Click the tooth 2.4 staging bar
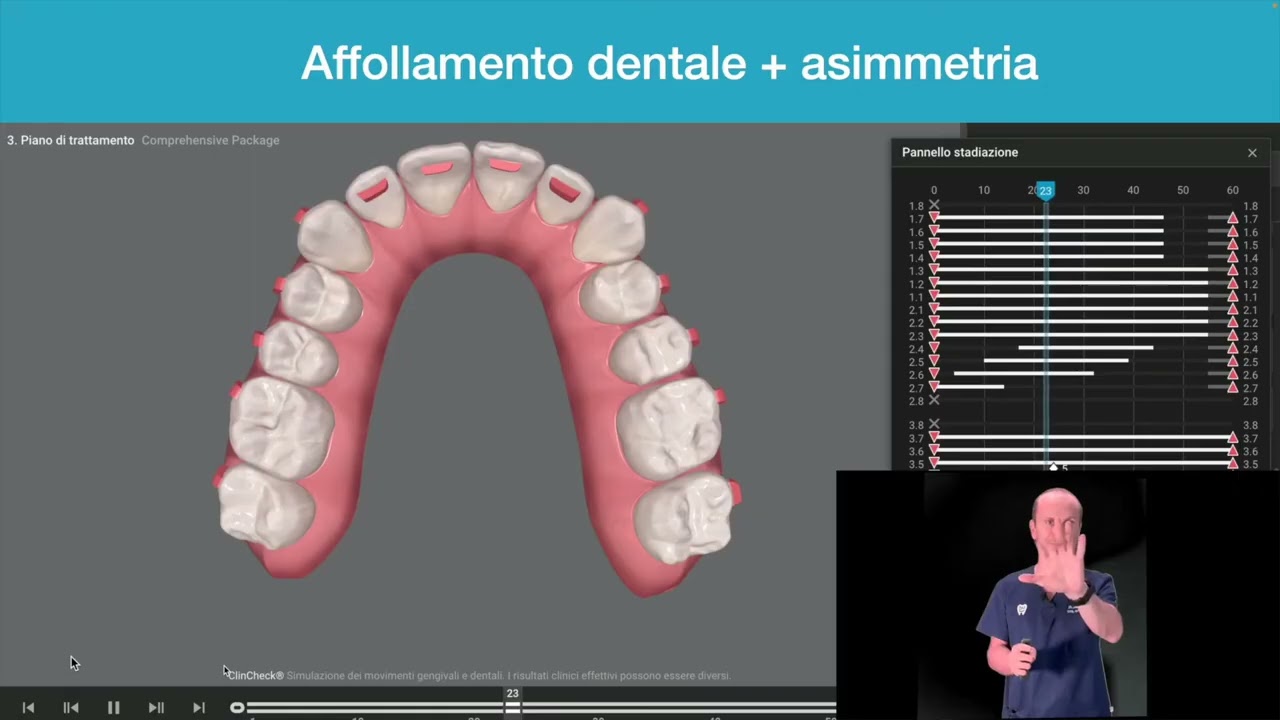 (1086, 347)
